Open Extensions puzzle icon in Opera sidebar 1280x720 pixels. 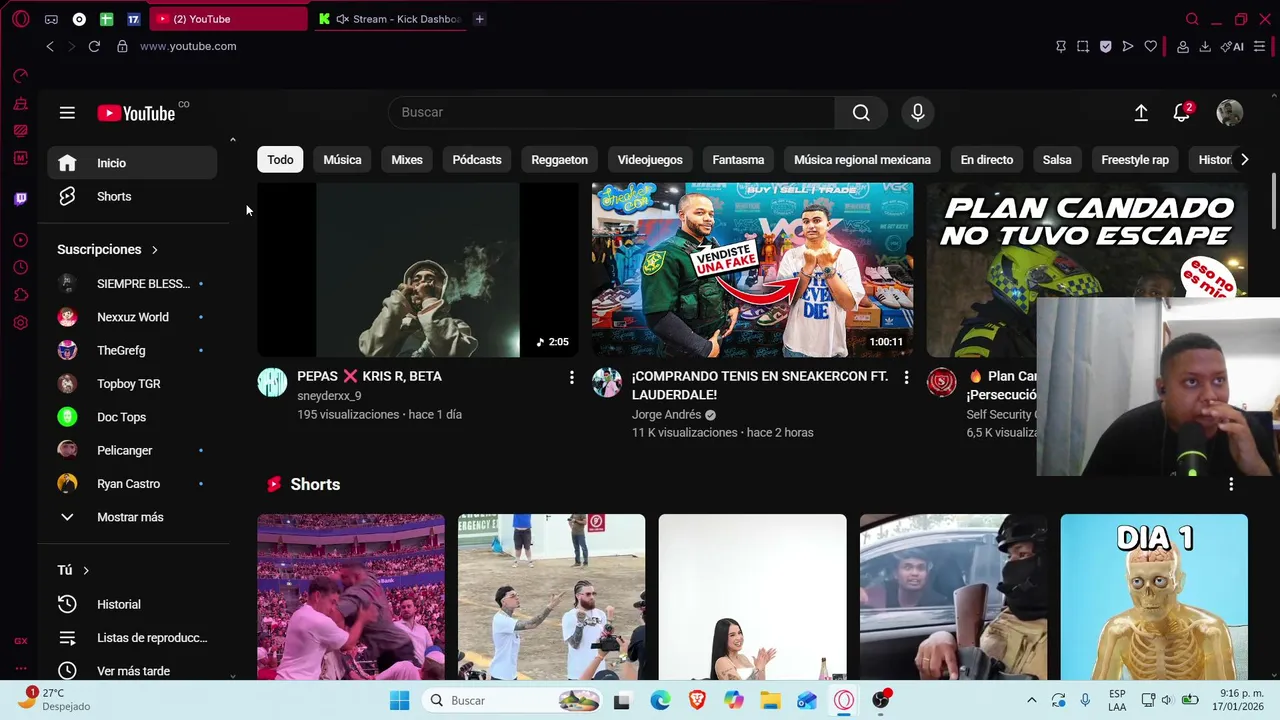[x=21, y=295]
